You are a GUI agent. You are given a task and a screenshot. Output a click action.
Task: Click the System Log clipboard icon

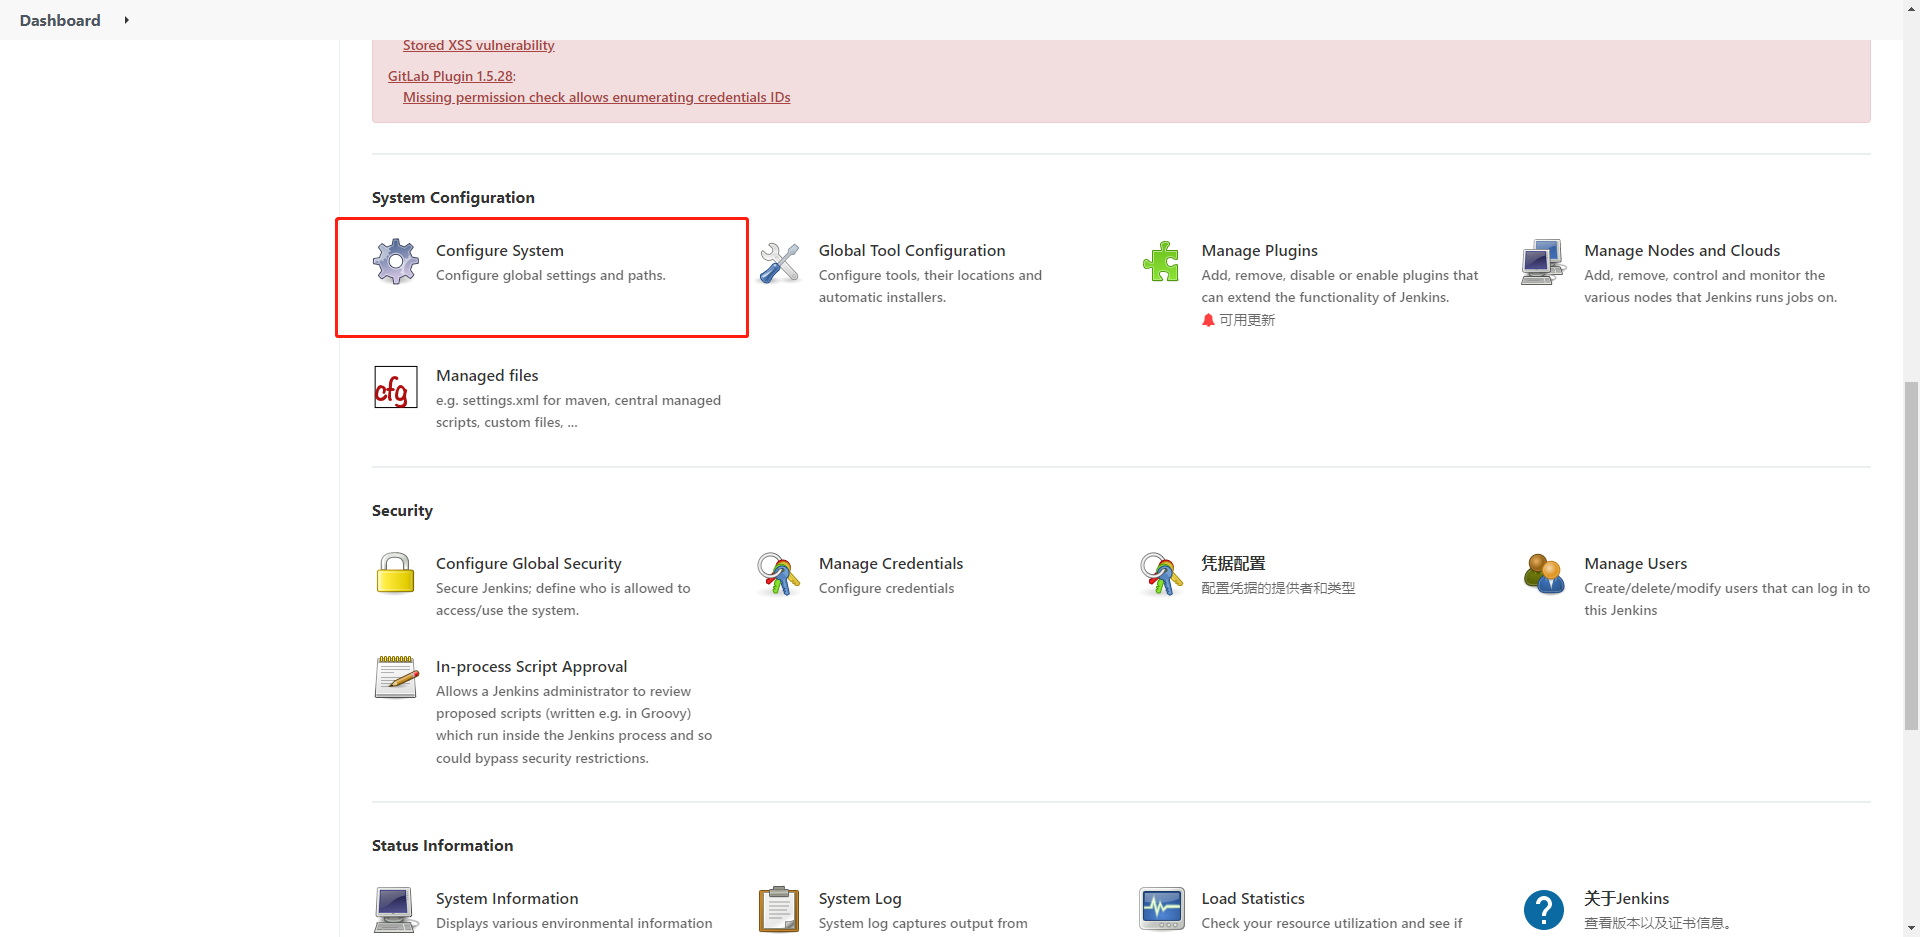click(x=779, y=910)
